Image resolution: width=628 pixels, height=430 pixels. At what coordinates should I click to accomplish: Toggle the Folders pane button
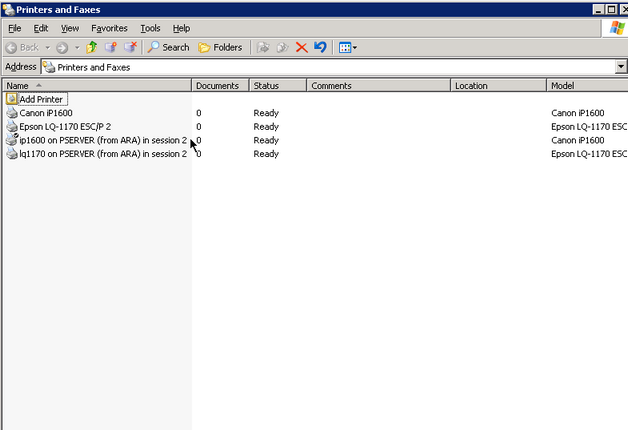tap(220, 47)
